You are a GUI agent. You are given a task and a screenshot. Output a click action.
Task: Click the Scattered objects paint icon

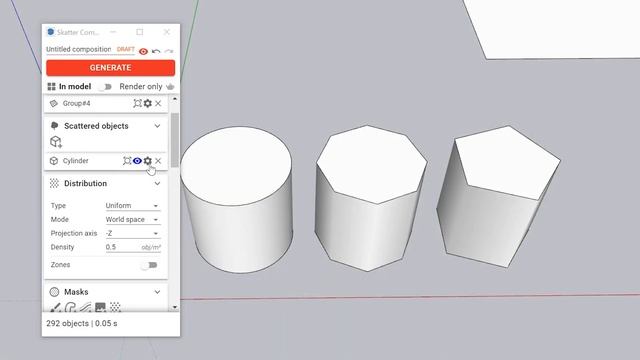pos(54,126)
